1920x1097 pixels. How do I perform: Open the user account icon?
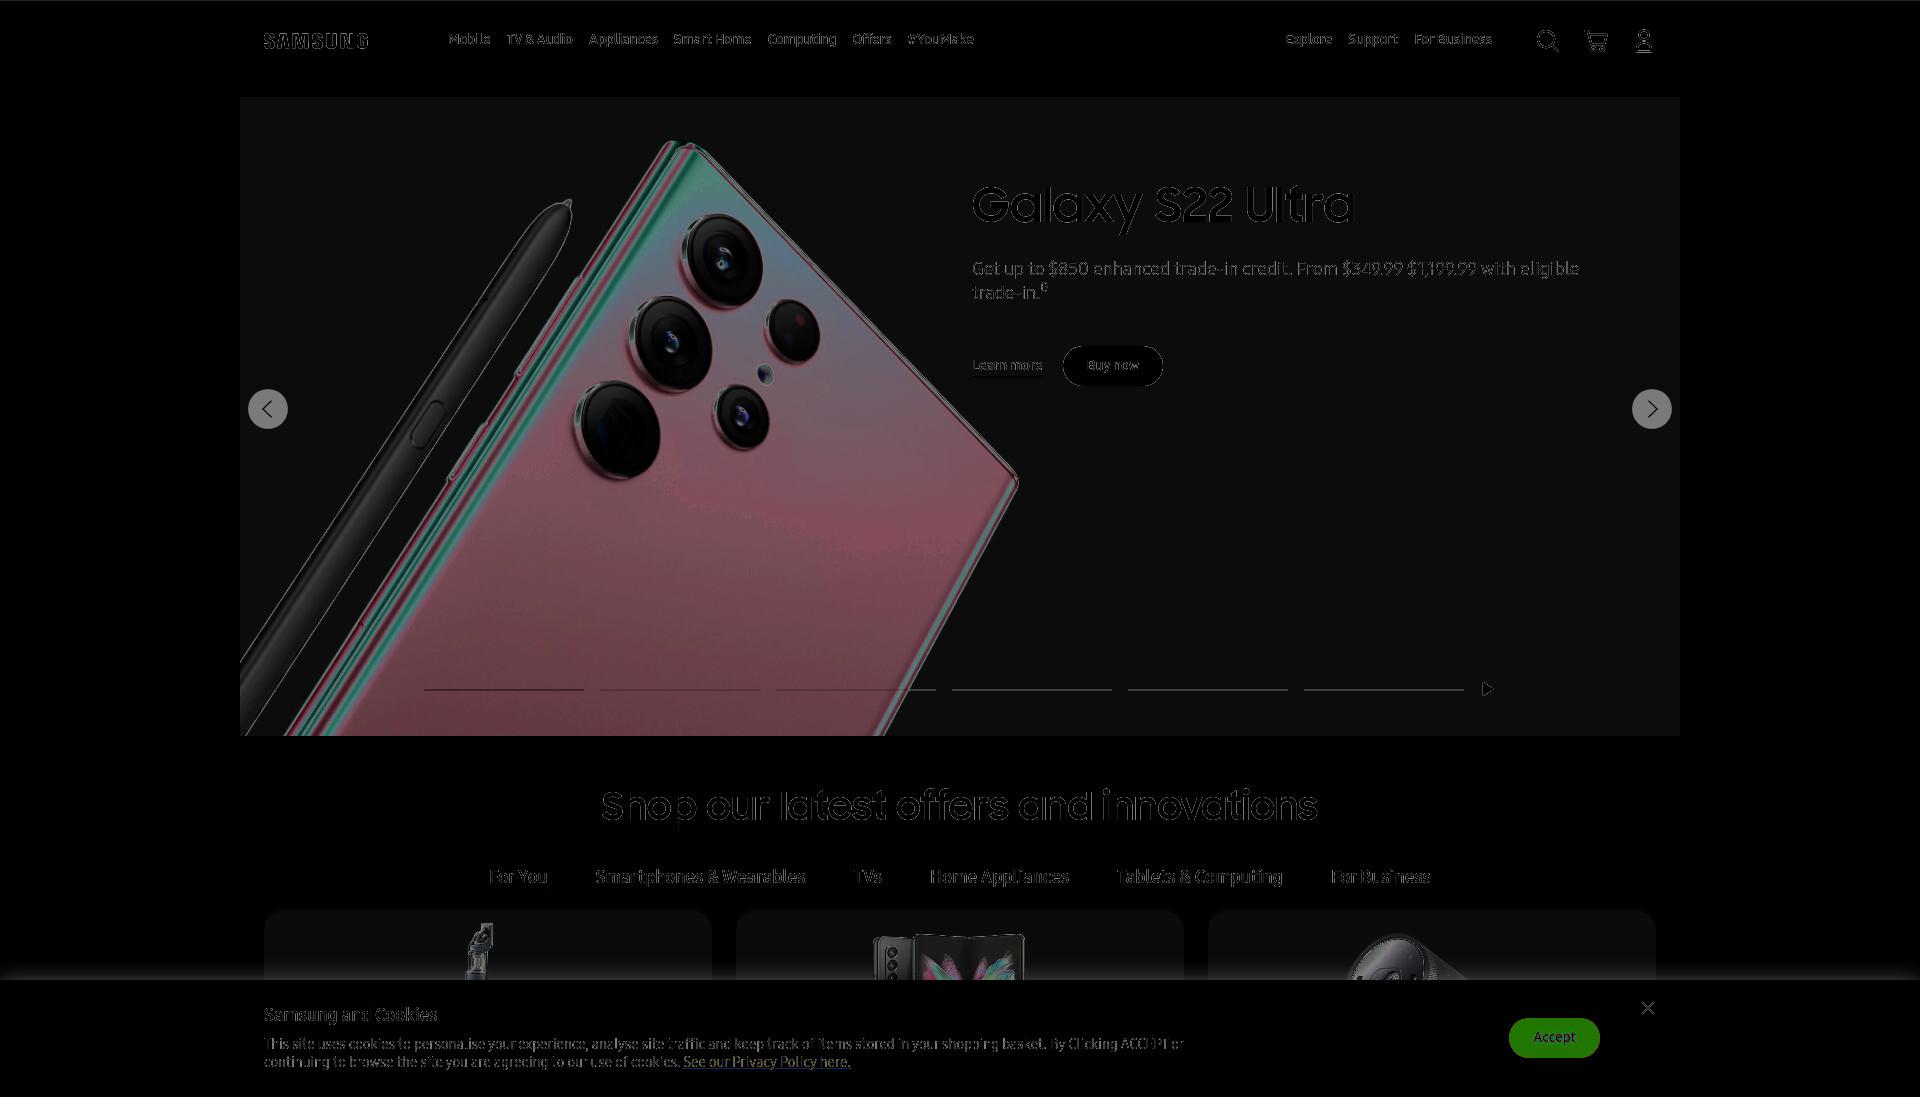[1643, 41]
